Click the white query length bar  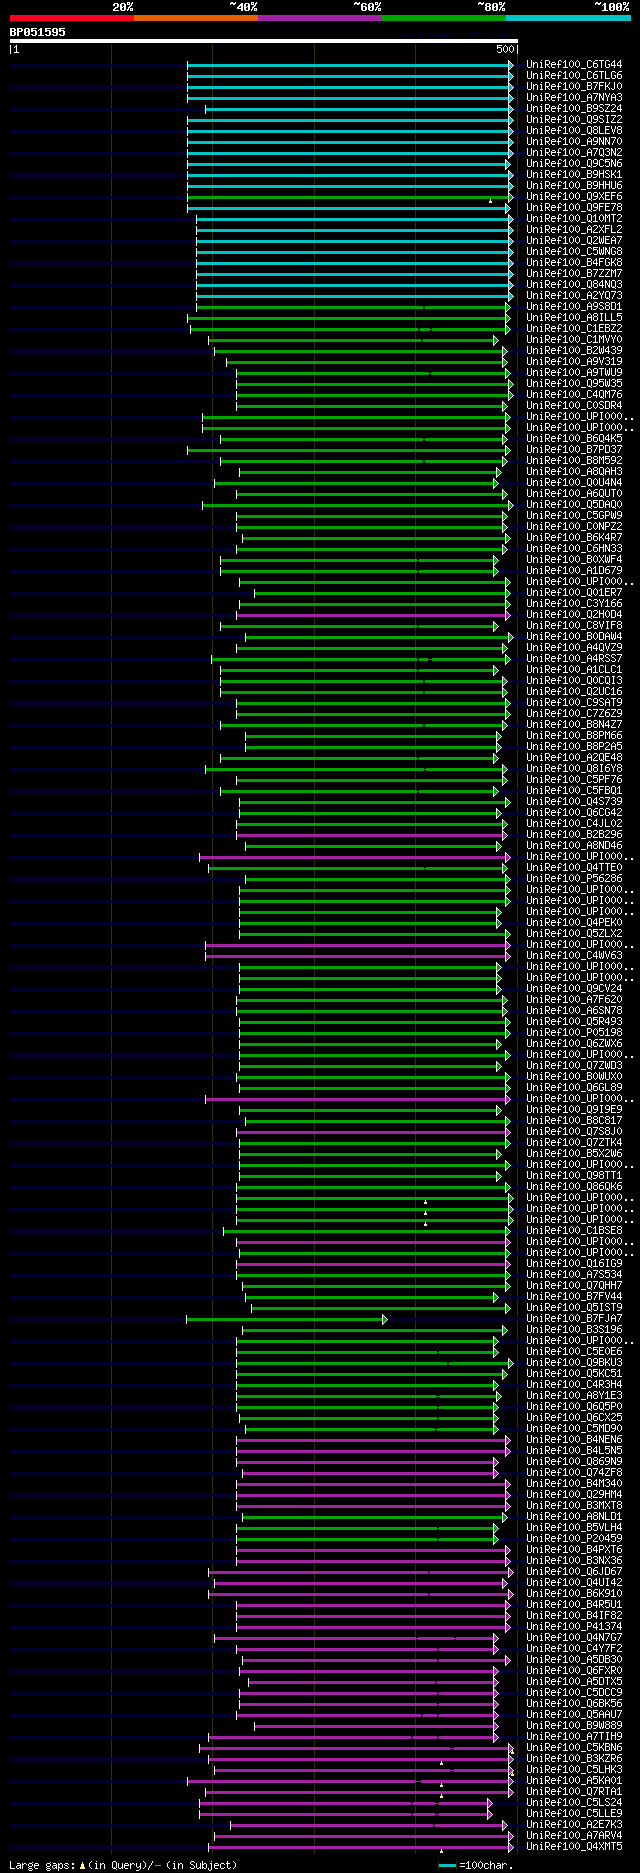point(264,41)
